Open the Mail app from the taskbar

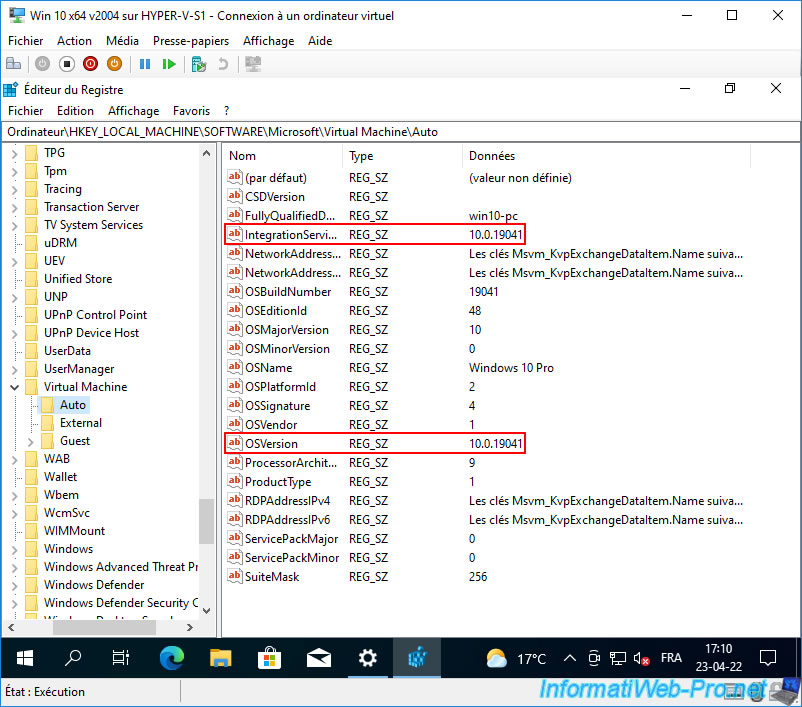point(319,658)
